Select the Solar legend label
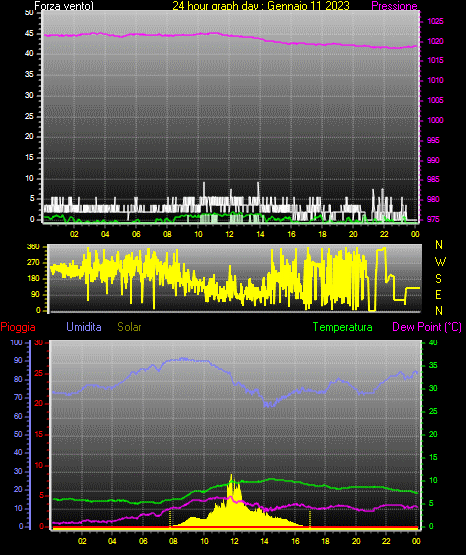 pos(129,327)
